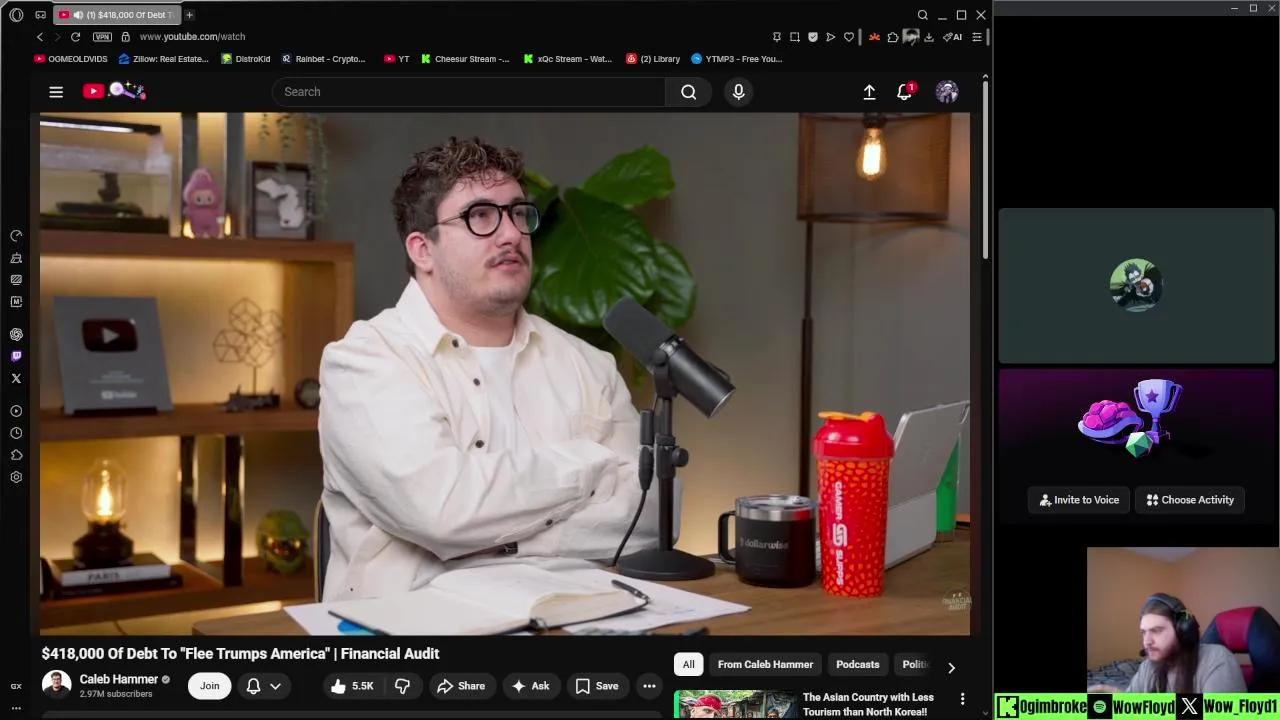Open sidebar Extensions cube icon

point(16,455)
